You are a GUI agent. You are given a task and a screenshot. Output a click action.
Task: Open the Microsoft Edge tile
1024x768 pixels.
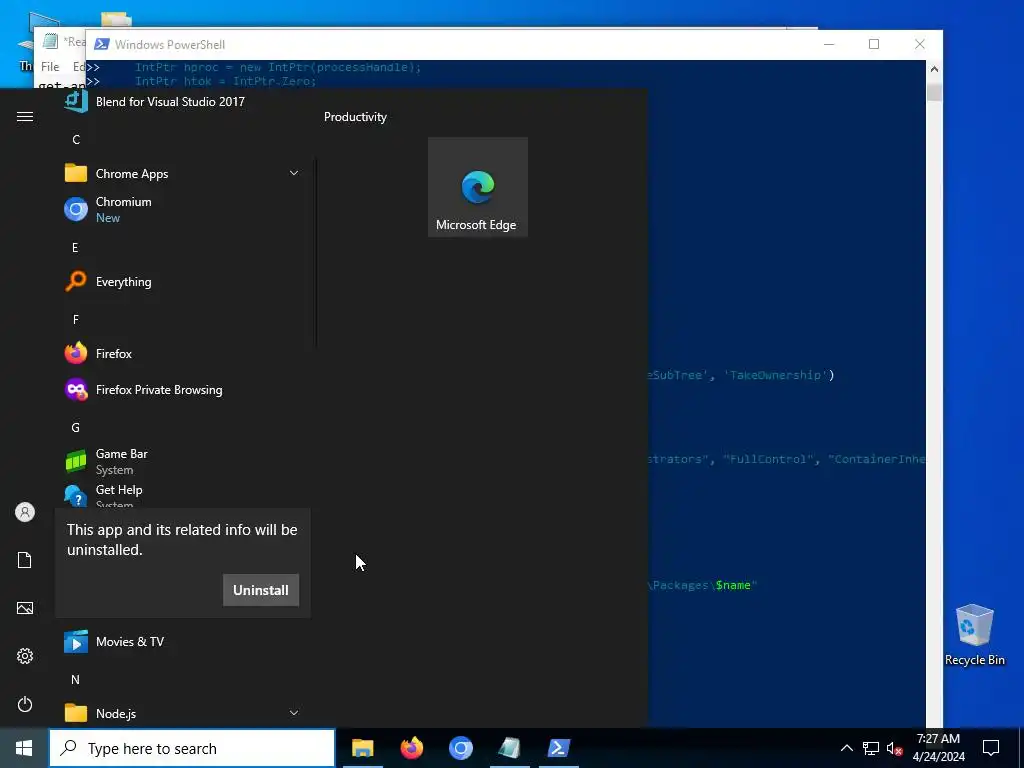coord(477,187)
